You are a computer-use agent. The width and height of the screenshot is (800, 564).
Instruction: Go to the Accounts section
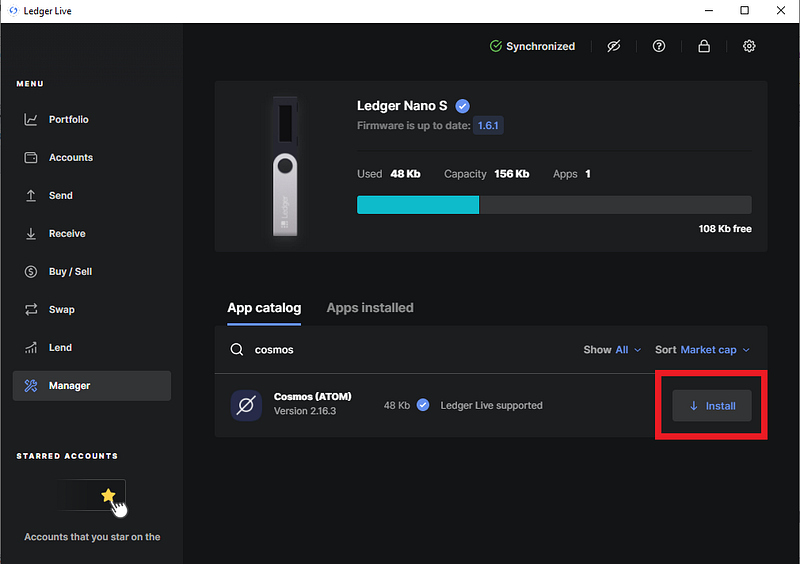[x=92, y=158]
